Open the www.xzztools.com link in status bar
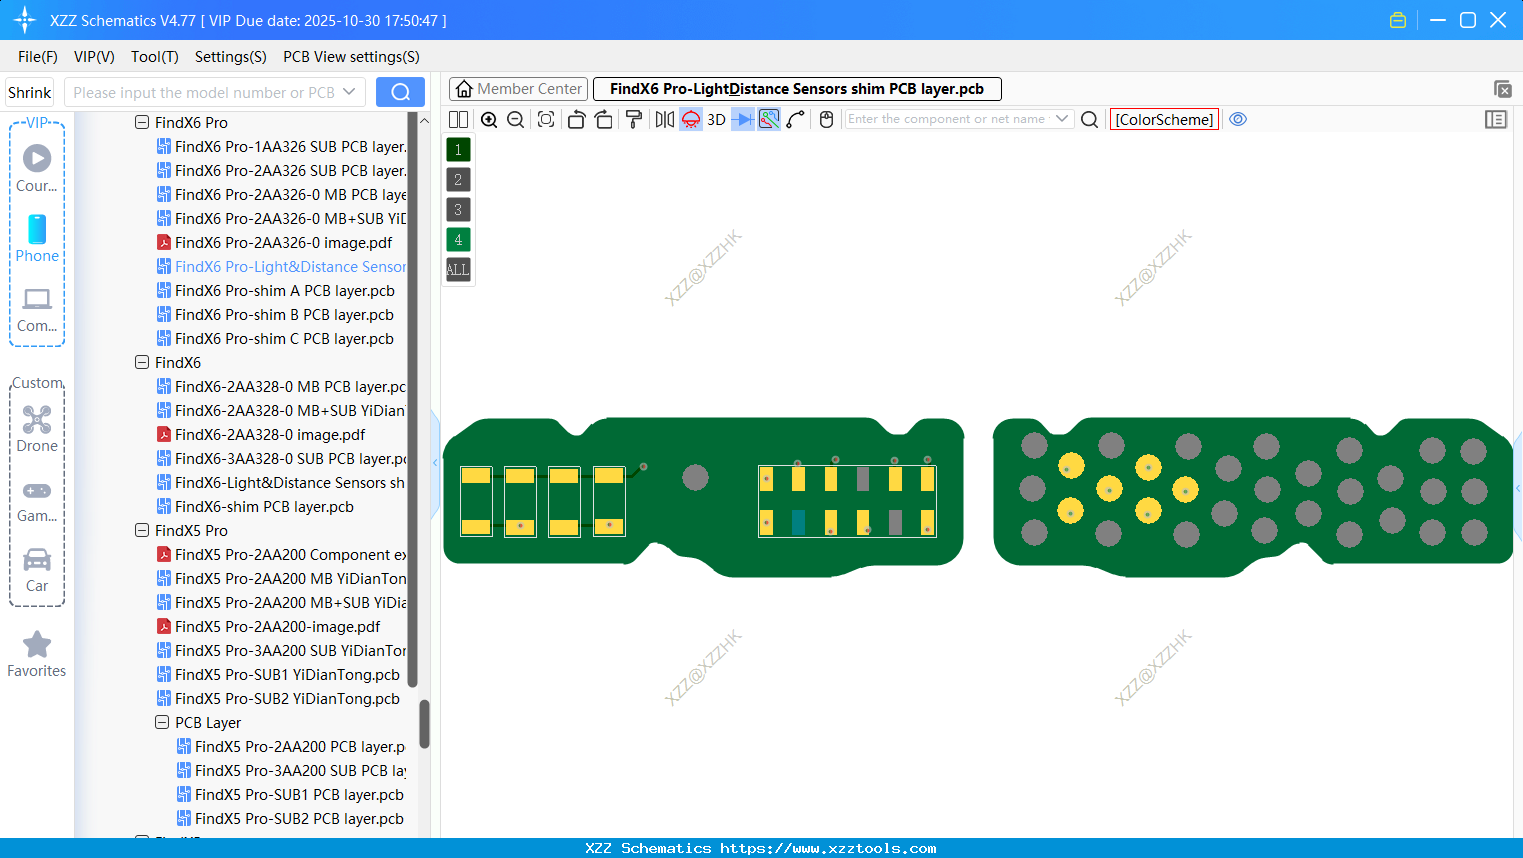The image size is (1523, 858). 828,848
